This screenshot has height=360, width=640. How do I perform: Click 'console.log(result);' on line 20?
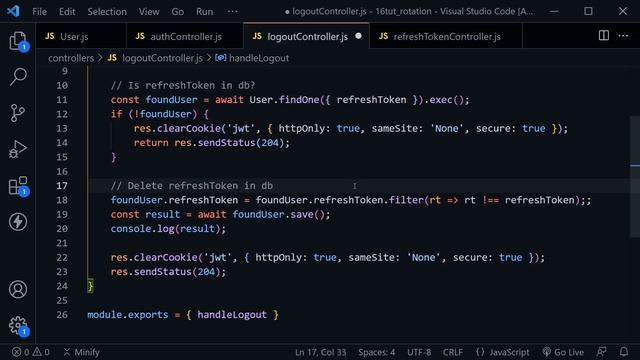[168, 229]
